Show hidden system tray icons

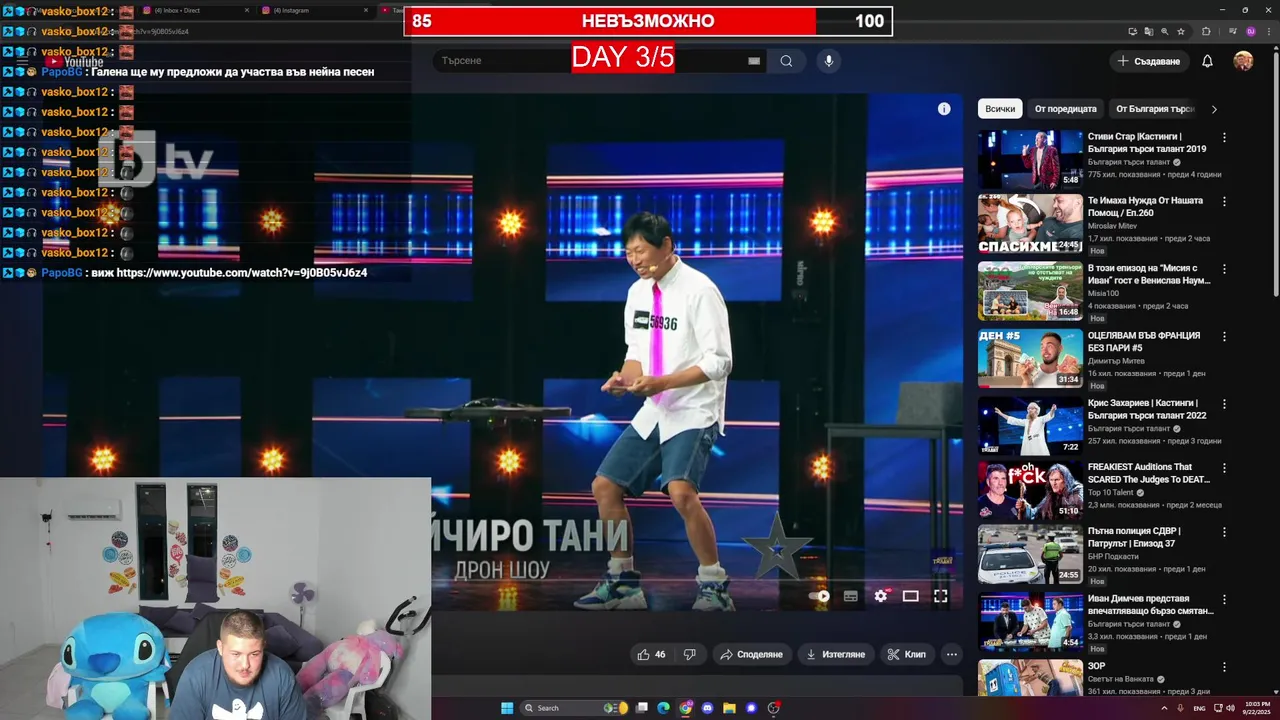[1165, 708]
